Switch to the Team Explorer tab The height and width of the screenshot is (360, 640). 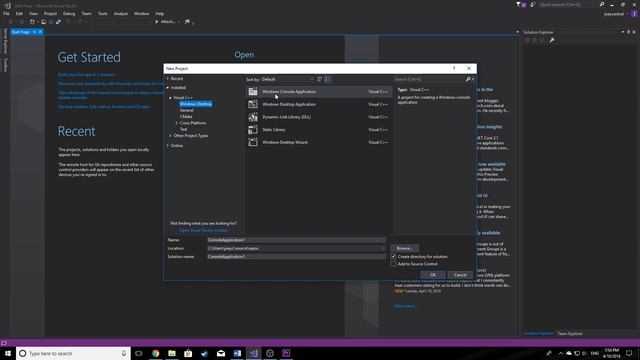coord(570,333)
